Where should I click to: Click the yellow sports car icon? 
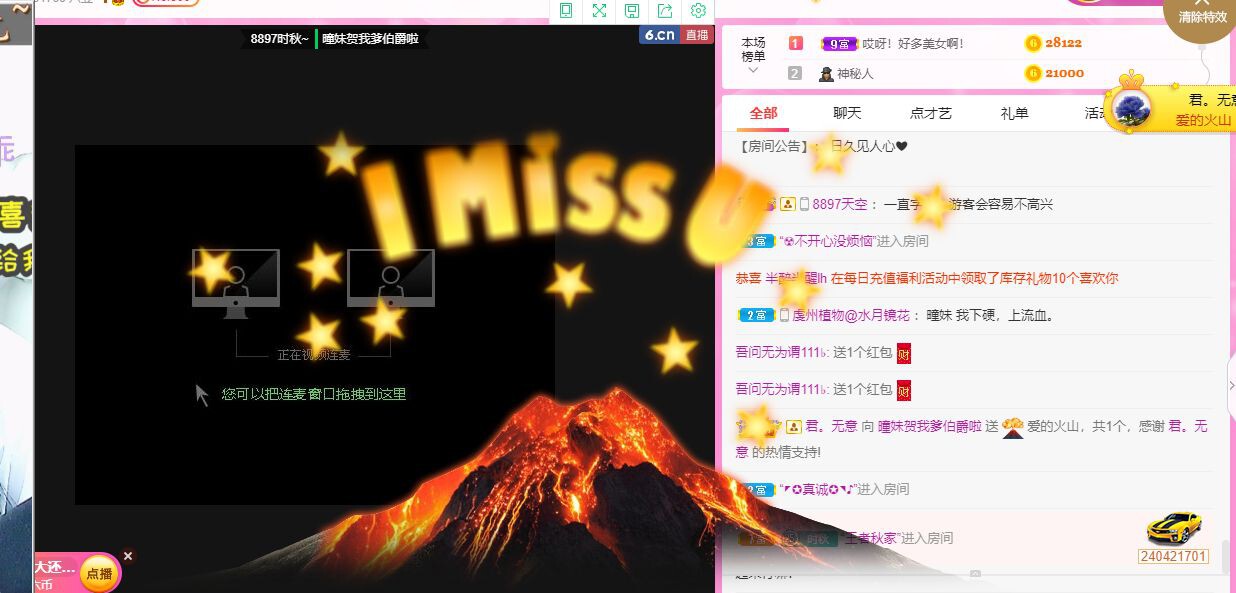(1173, 527)
